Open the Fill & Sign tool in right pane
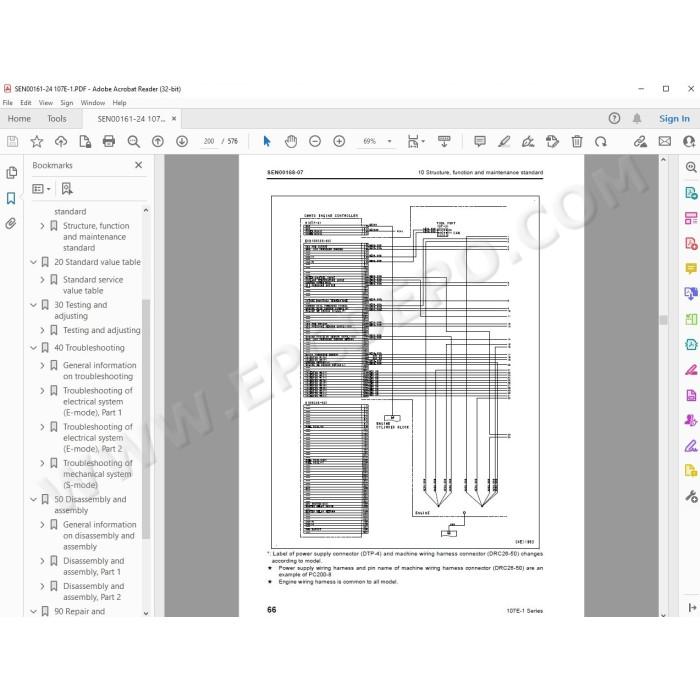Image resolution: width=700 pixels, height=700 pixels. click(691, 446)
